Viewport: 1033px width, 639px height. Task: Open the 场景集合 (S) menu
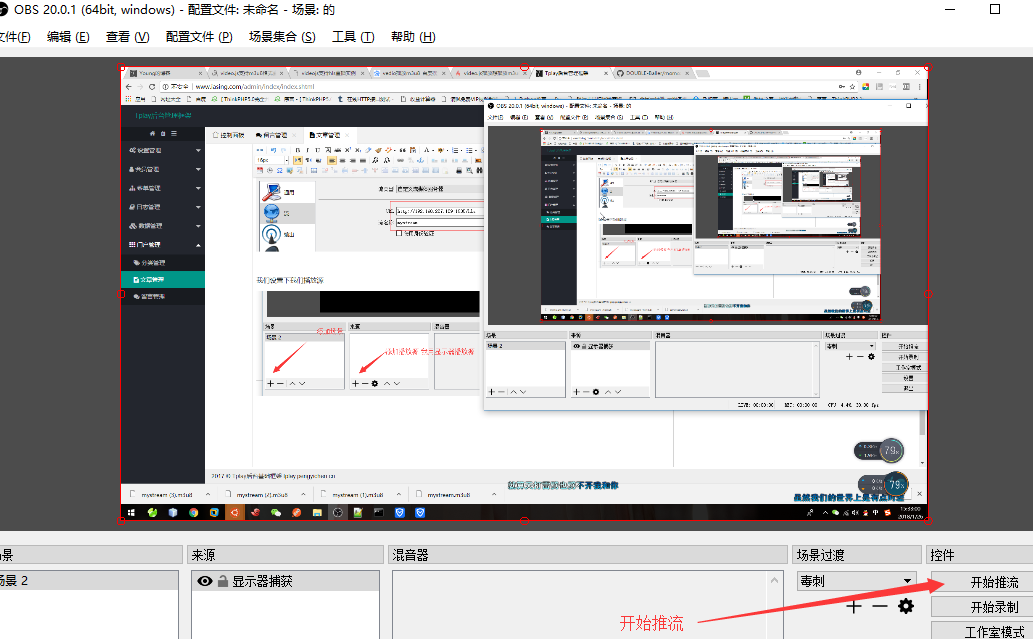(x=282, y=37)
